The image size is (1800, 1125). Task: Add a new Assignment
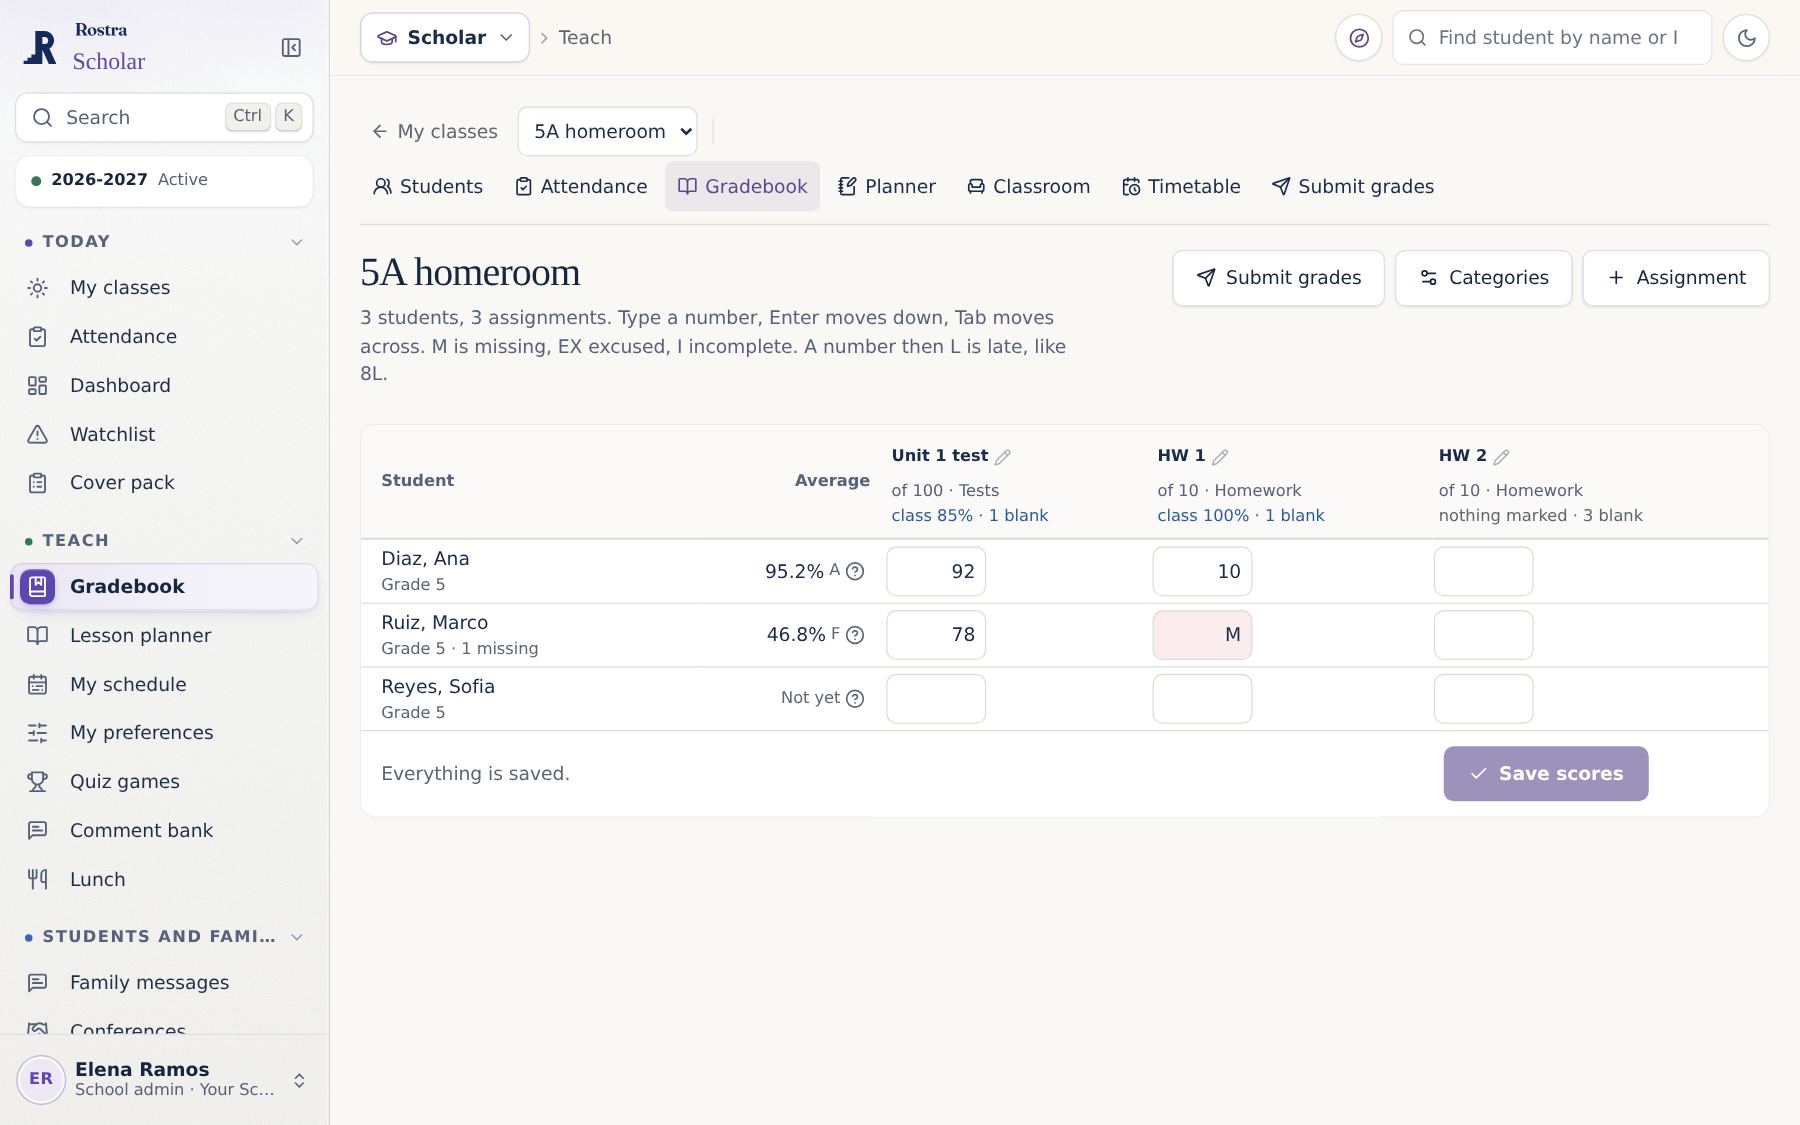(1675, 278)
